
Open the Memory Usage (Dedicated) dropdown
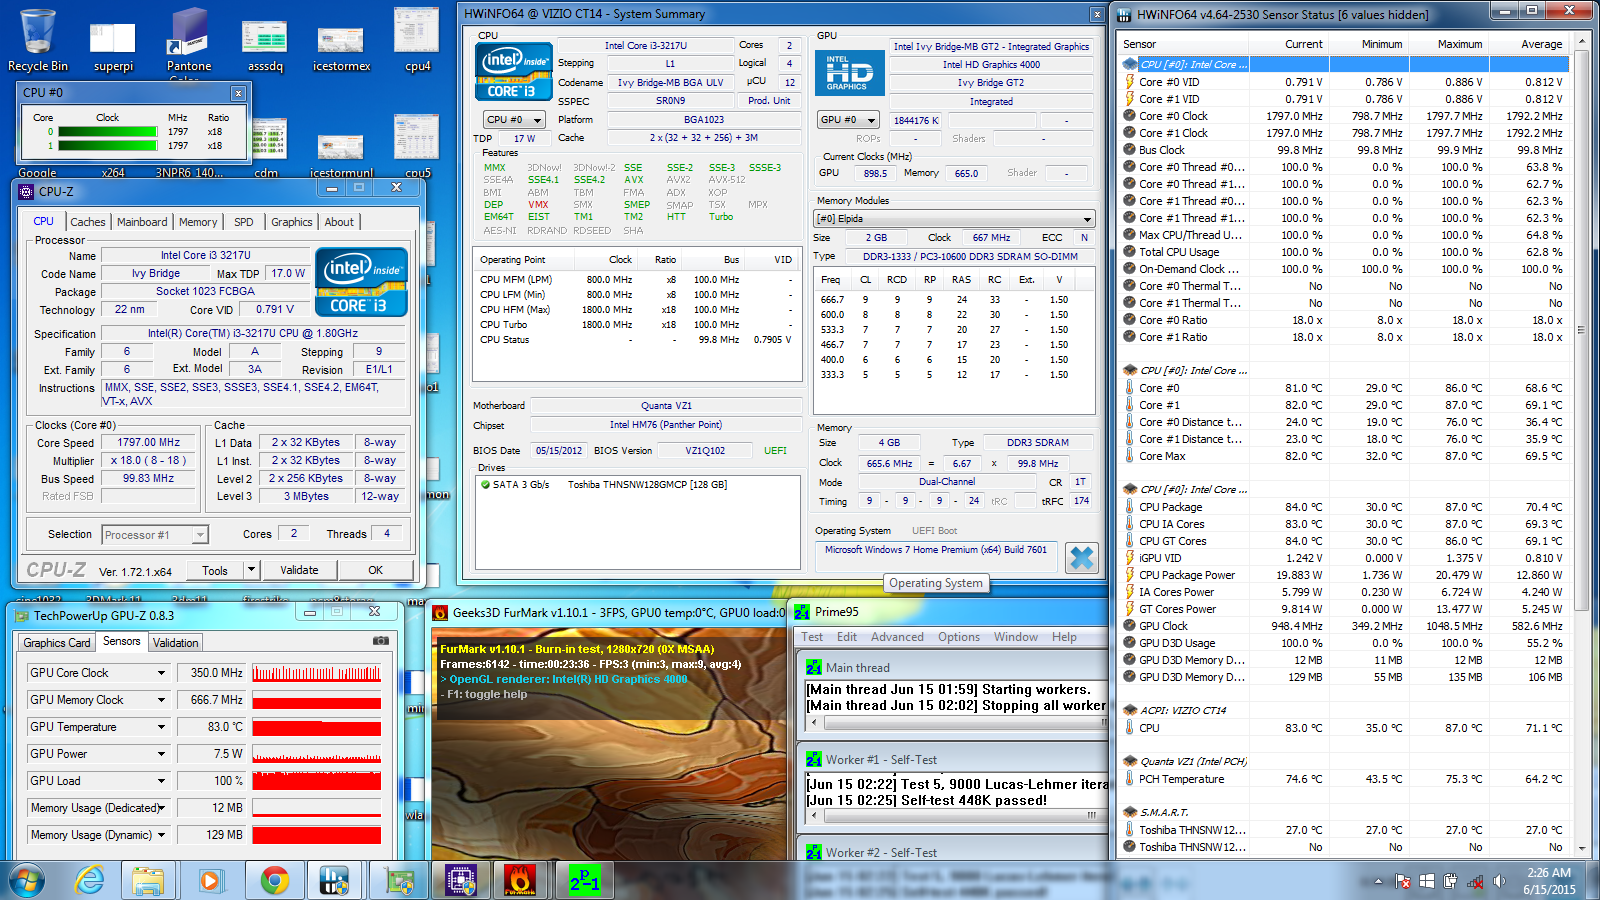click(161, 808)
